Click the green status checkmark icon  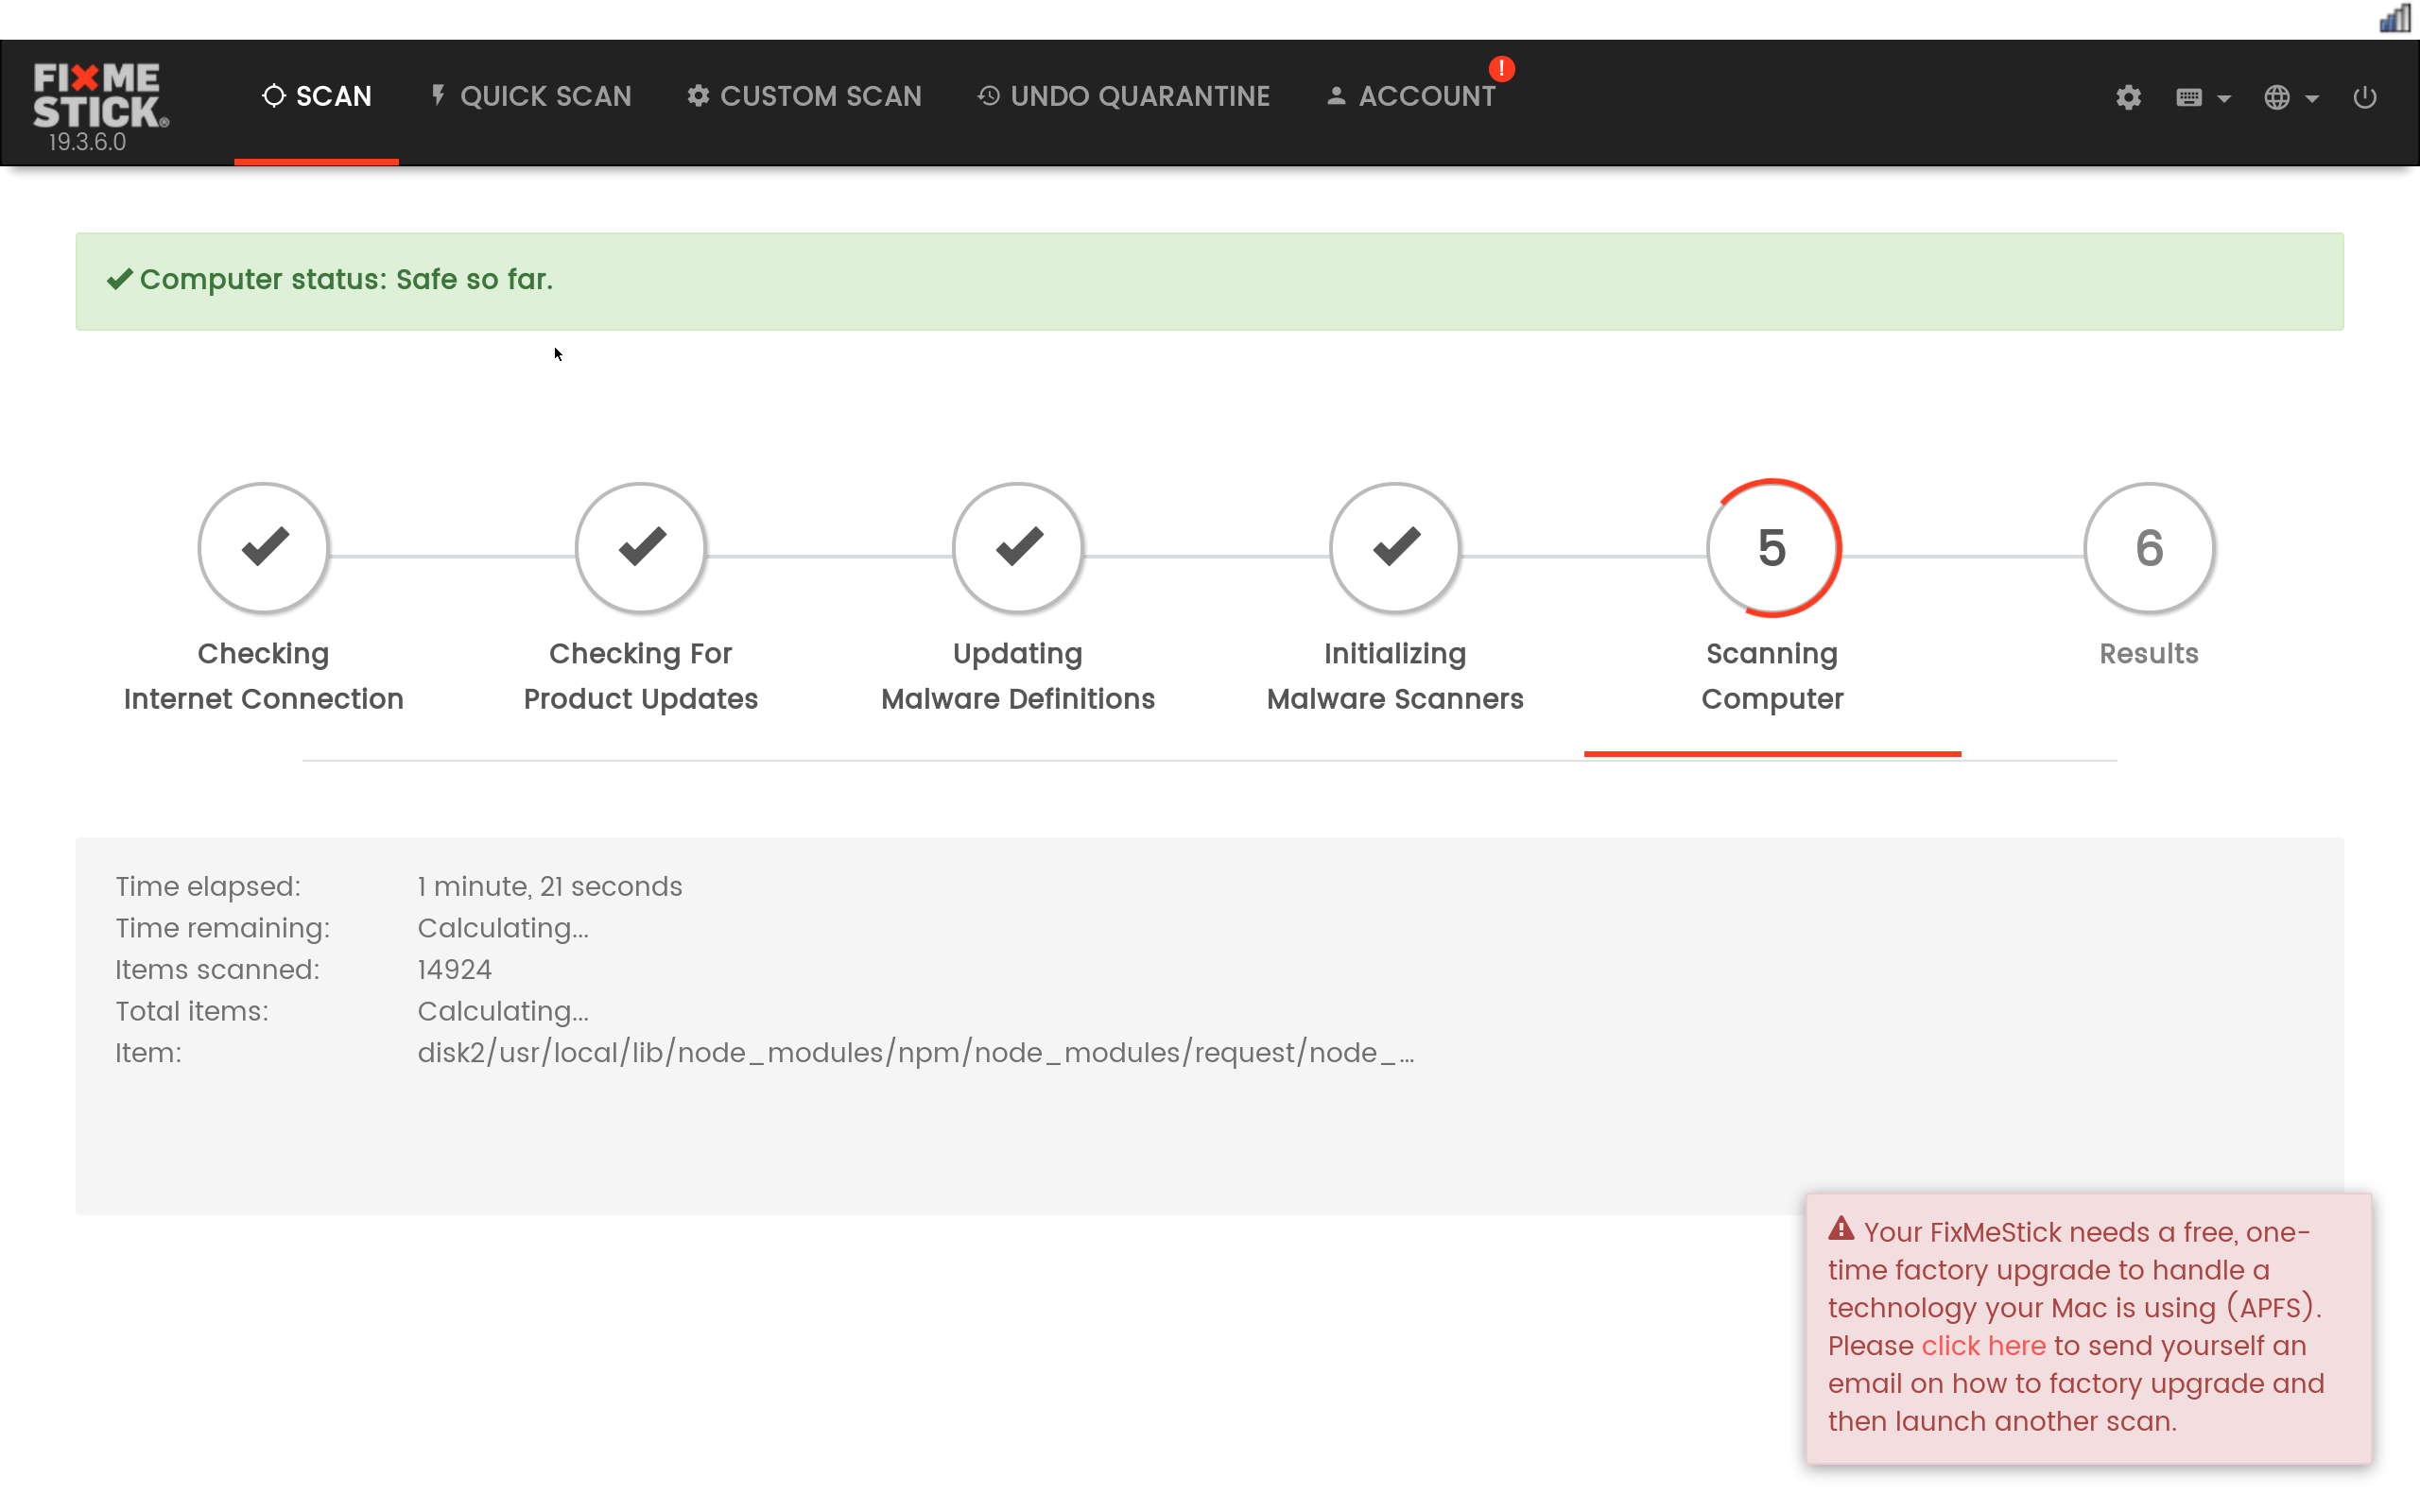point(120,279)
